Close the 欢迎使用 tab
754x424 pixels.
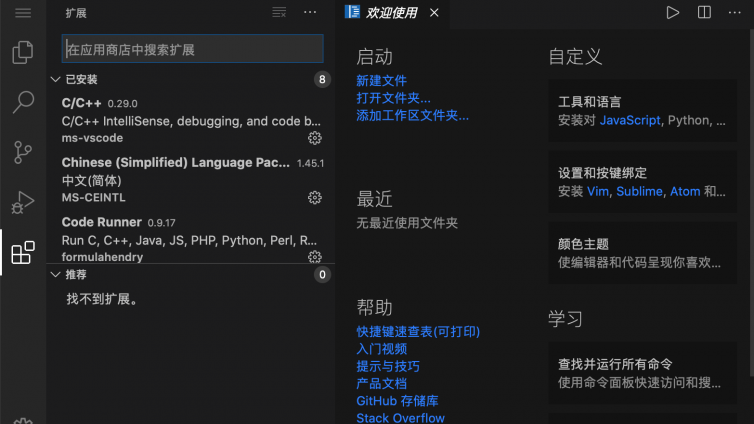point(434,12)
